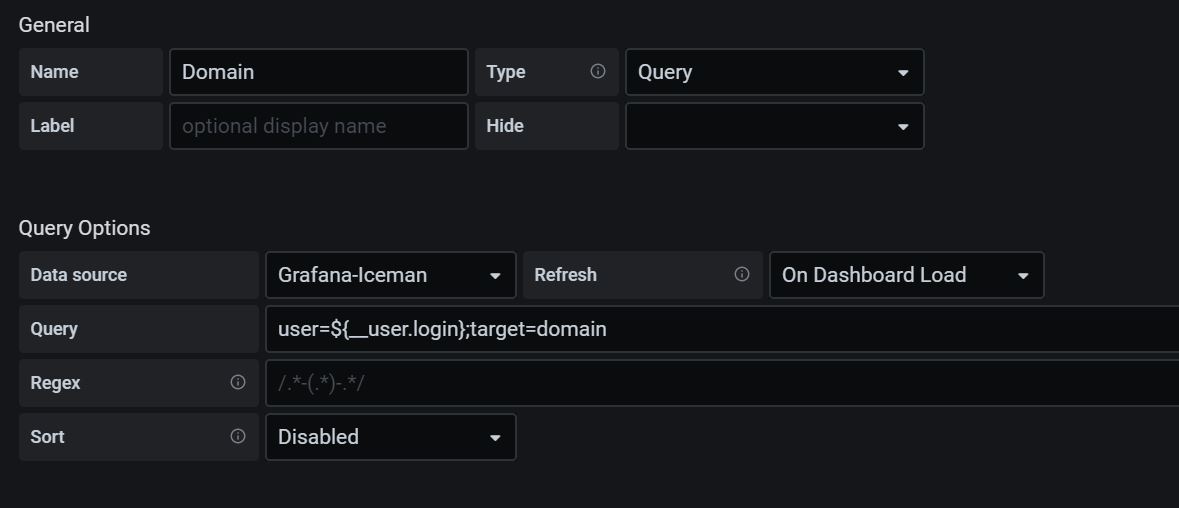Open the Type dropdown showing Query
The image size is (1179, 508).
(x=774, y=72)
